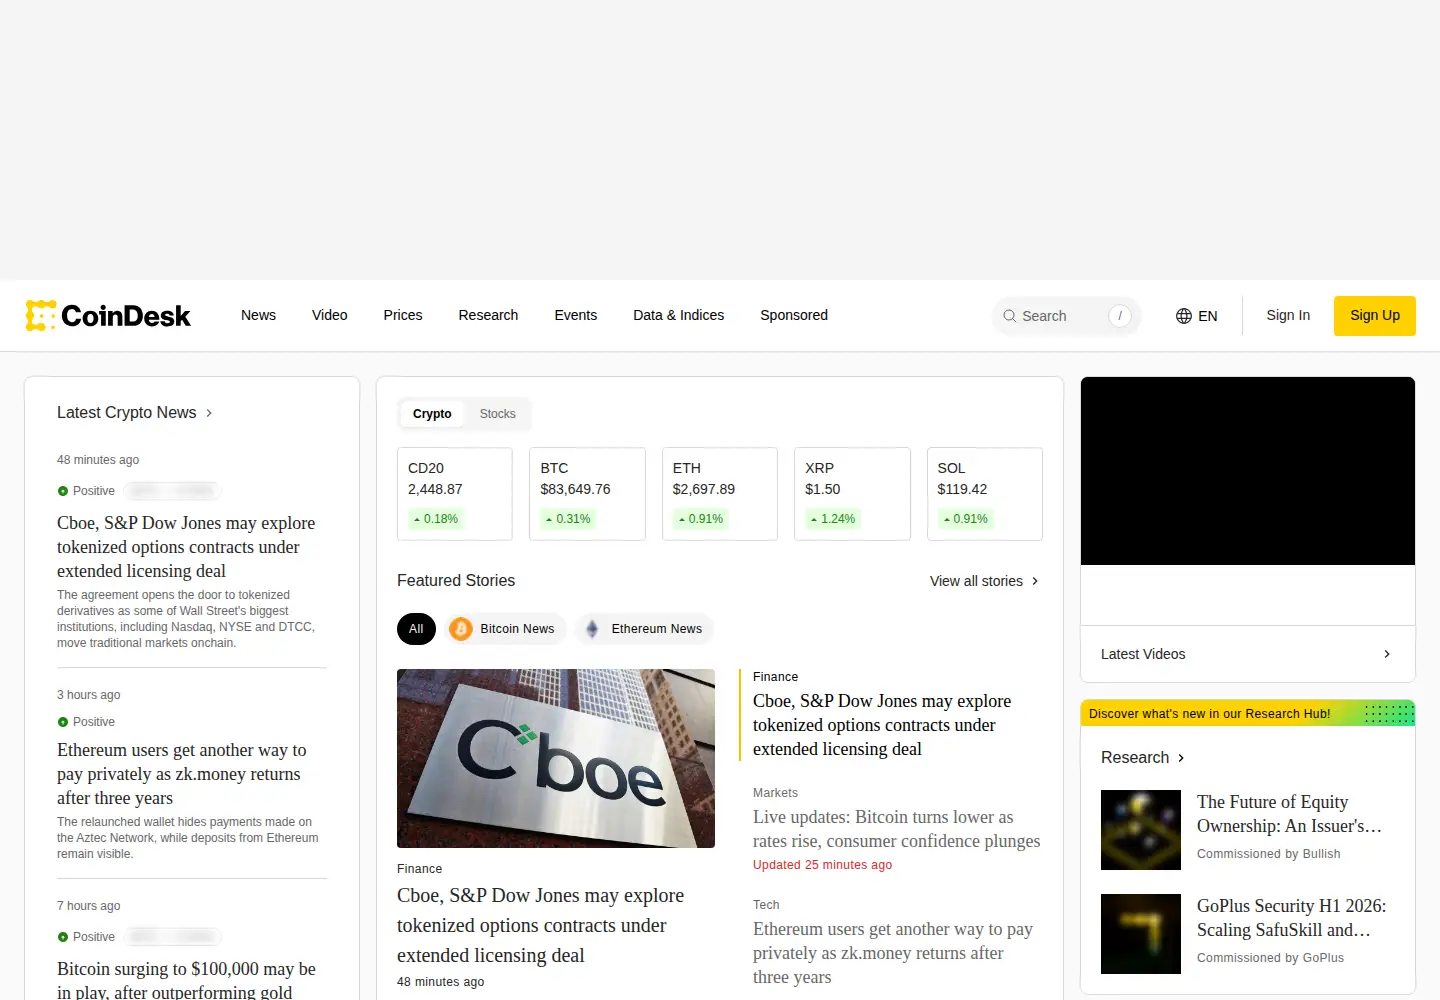
Task: Click the yellow Sign Up button
Action: pyautogui.click(x=1375, y=316)
